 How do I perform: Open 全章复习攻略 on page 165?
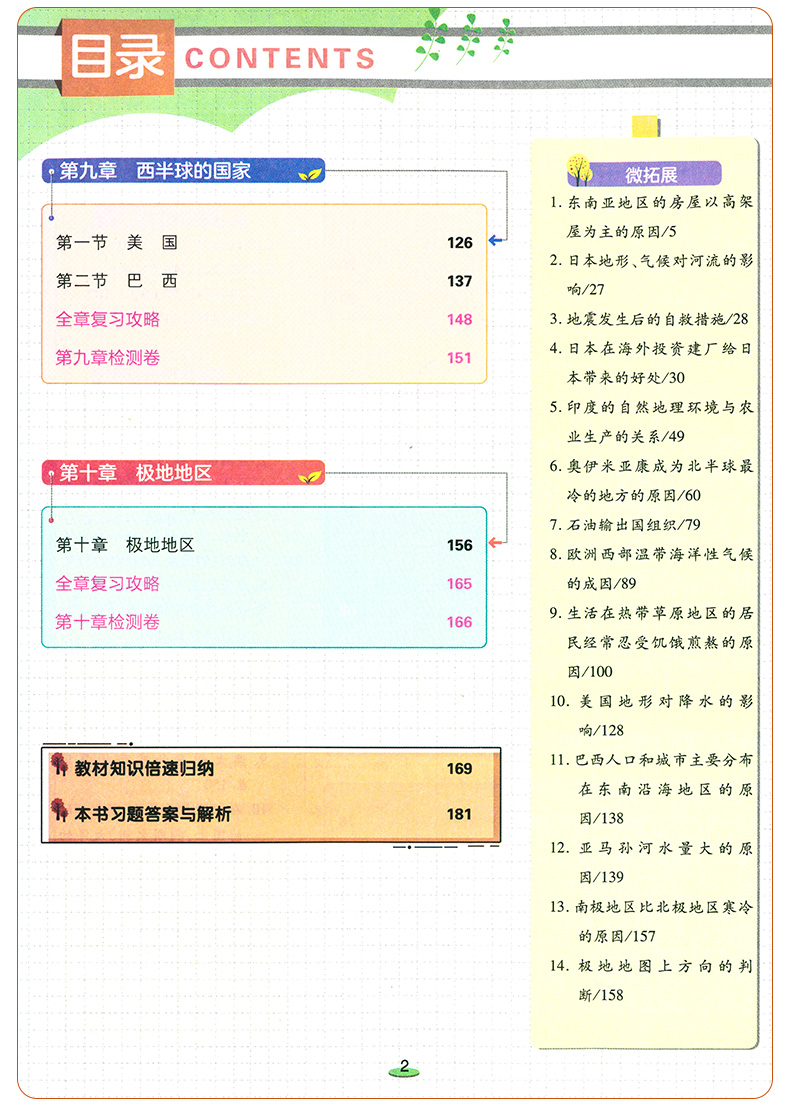point(108,584)
